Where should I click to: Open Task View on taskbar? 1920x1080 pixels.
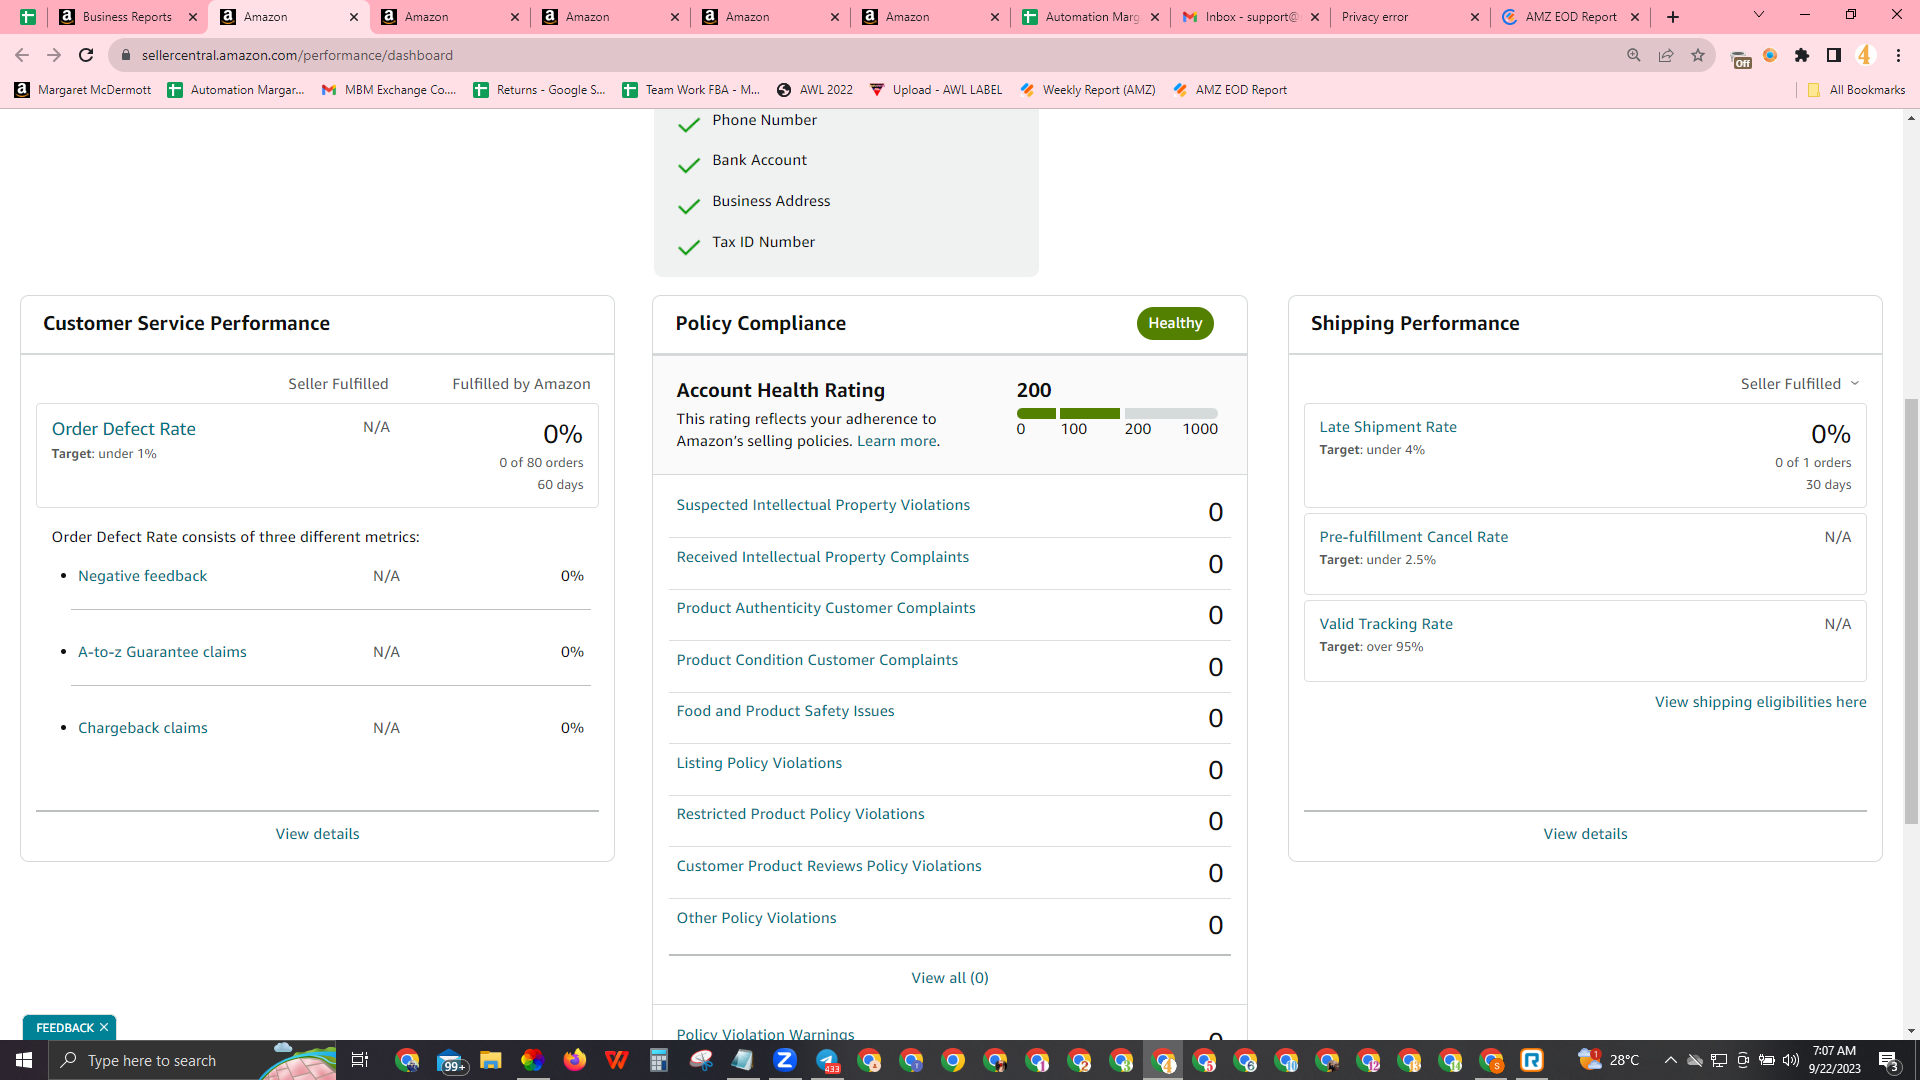point(360,1060)
